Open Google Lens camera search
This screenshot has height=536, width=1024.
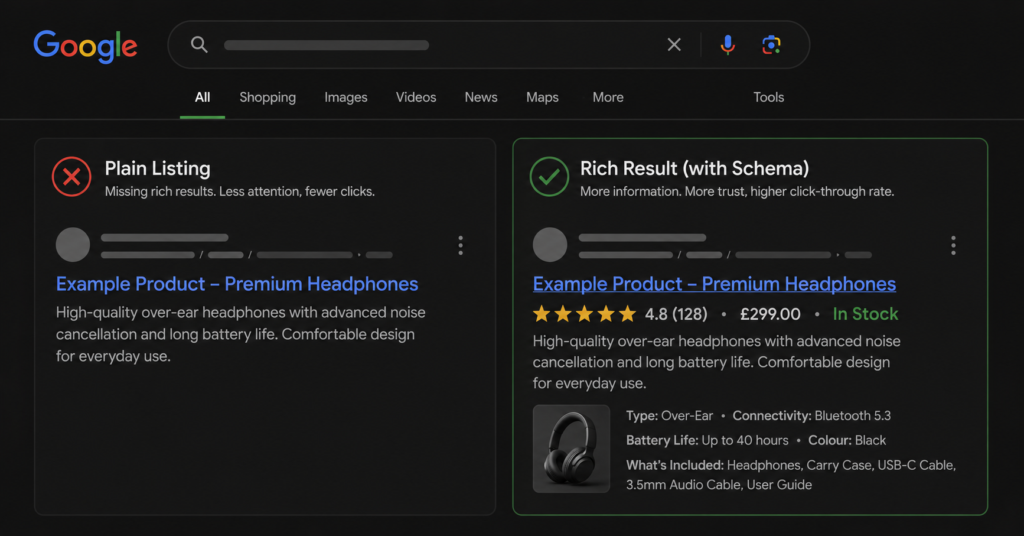point(771,44)
